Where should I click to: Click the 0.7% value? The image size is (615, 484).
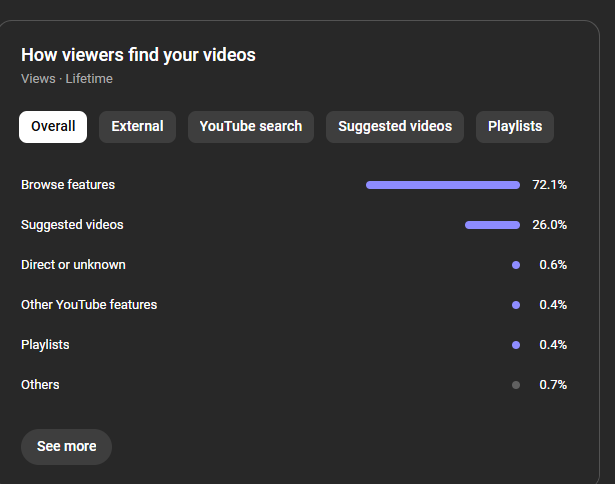(x=553, y=385)
